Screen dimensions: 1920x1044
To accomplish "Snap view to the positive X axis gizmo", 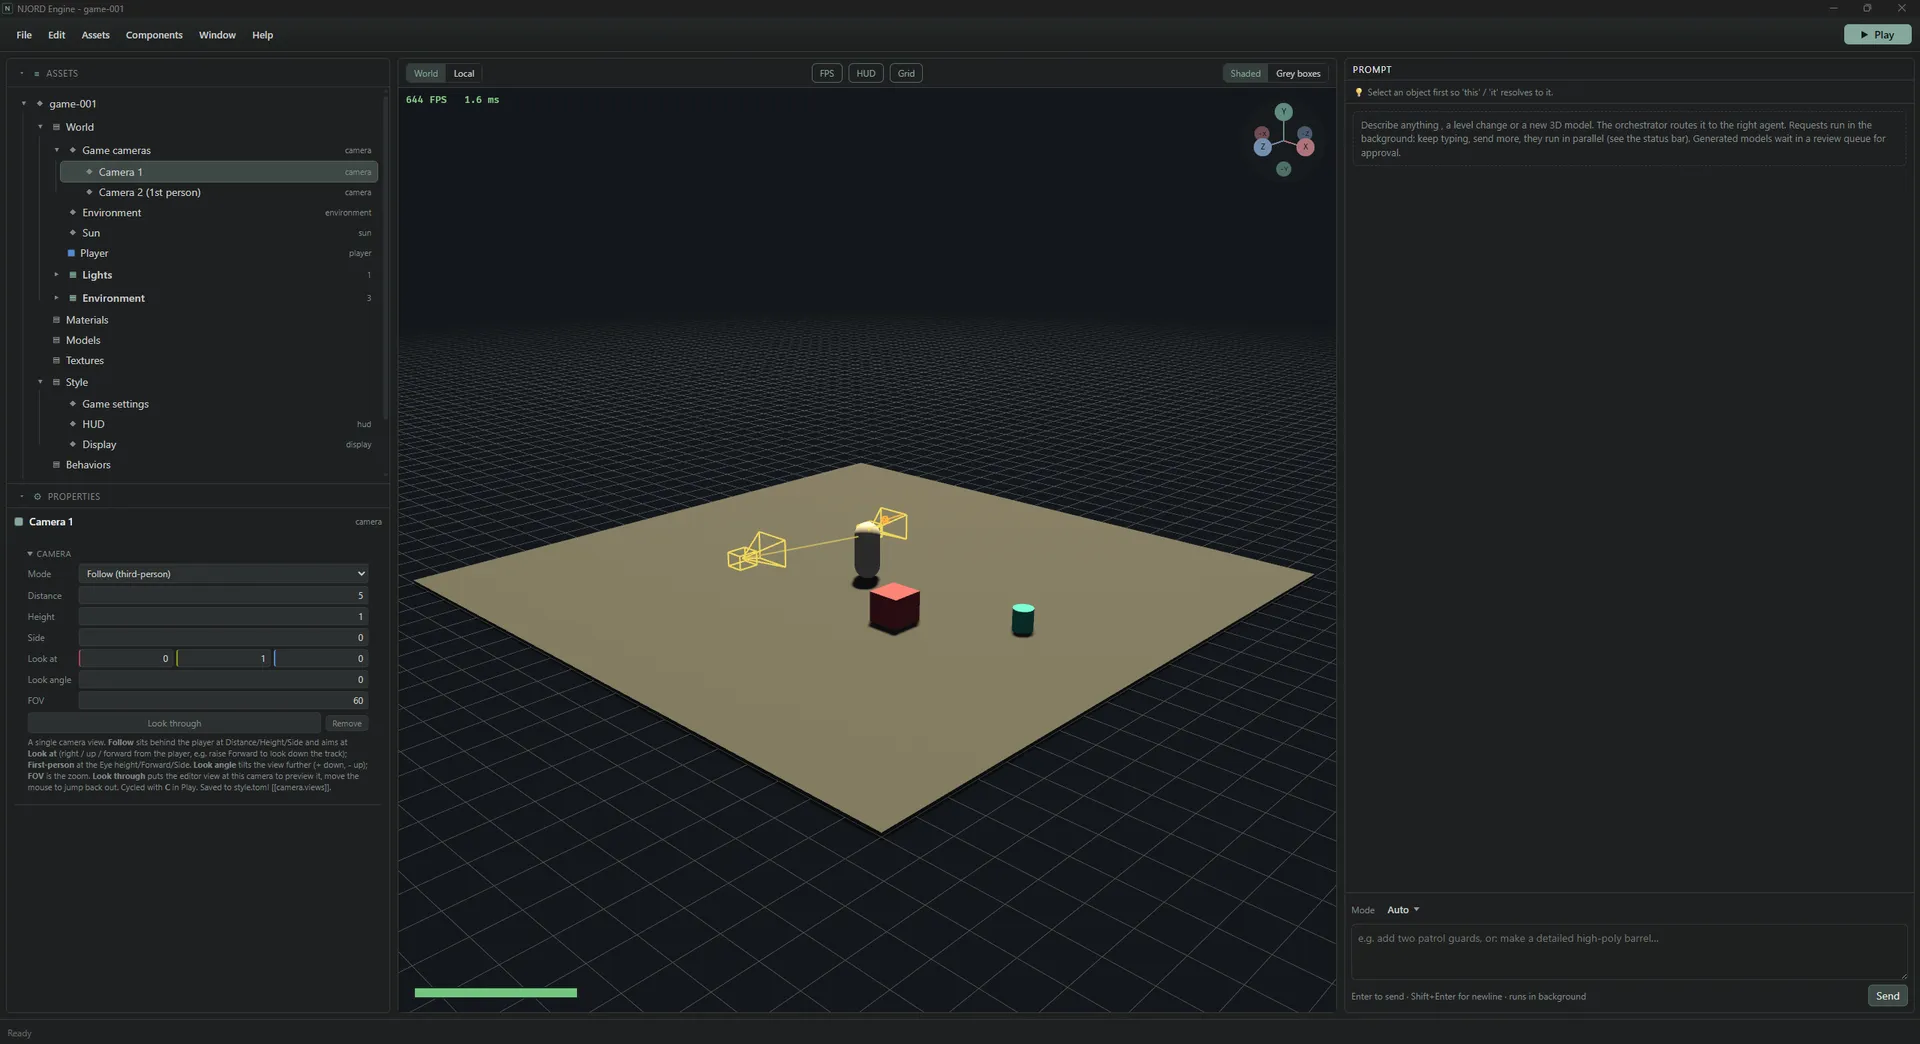I will coord(1305,147).
